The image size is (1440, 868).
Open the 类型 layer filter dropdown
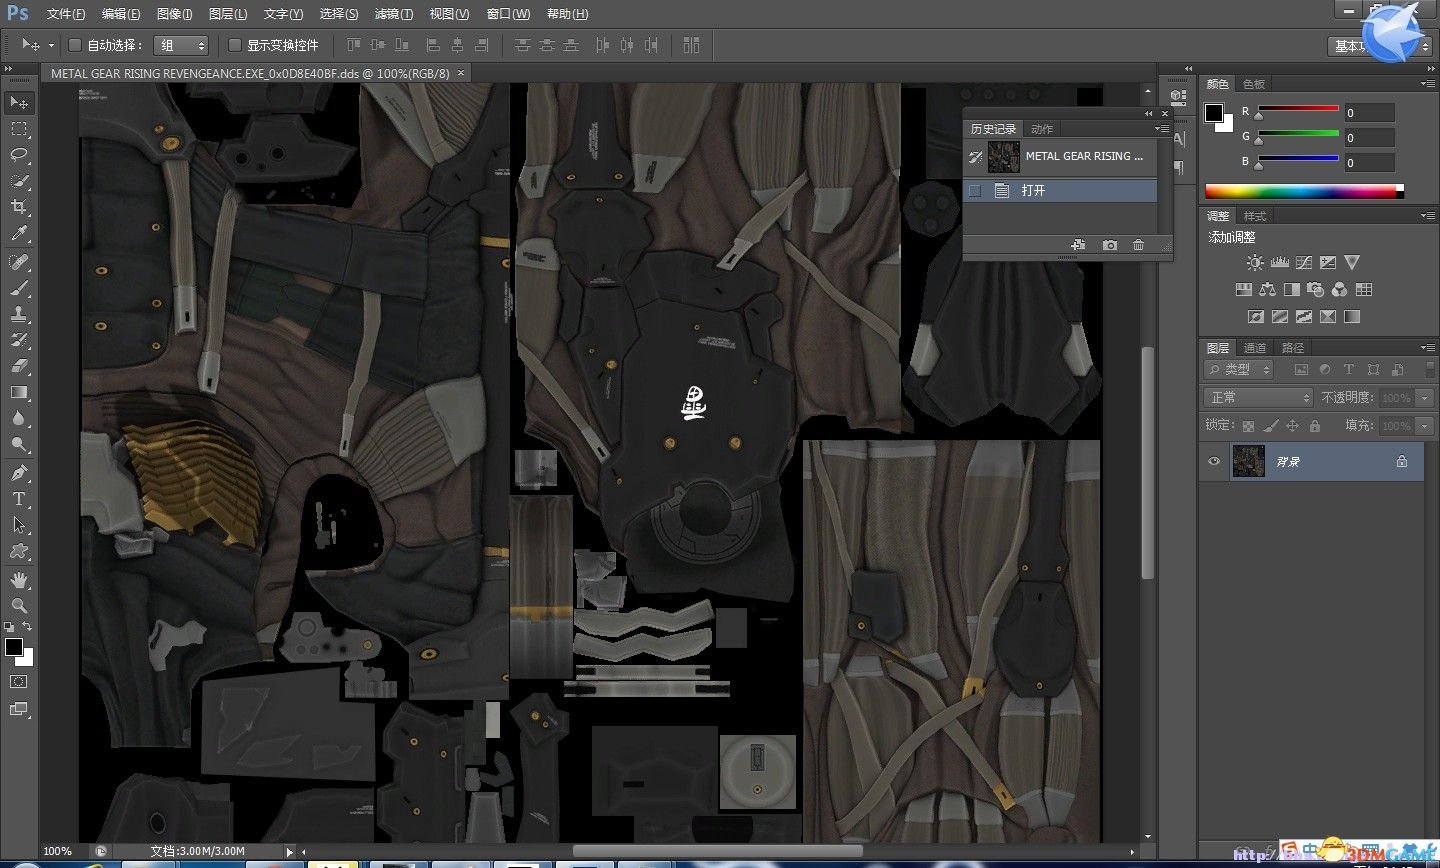(1239, 369)
